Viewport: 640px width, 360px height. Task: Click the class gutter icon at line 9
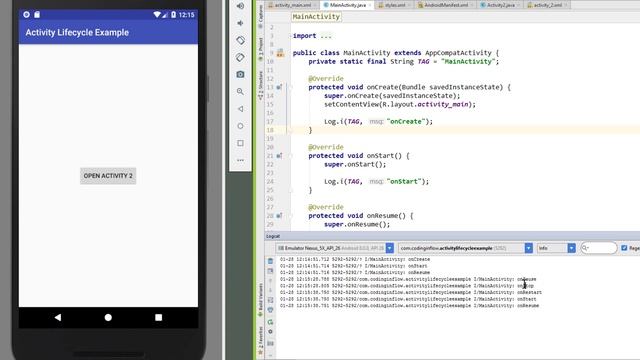click(280, 53)
